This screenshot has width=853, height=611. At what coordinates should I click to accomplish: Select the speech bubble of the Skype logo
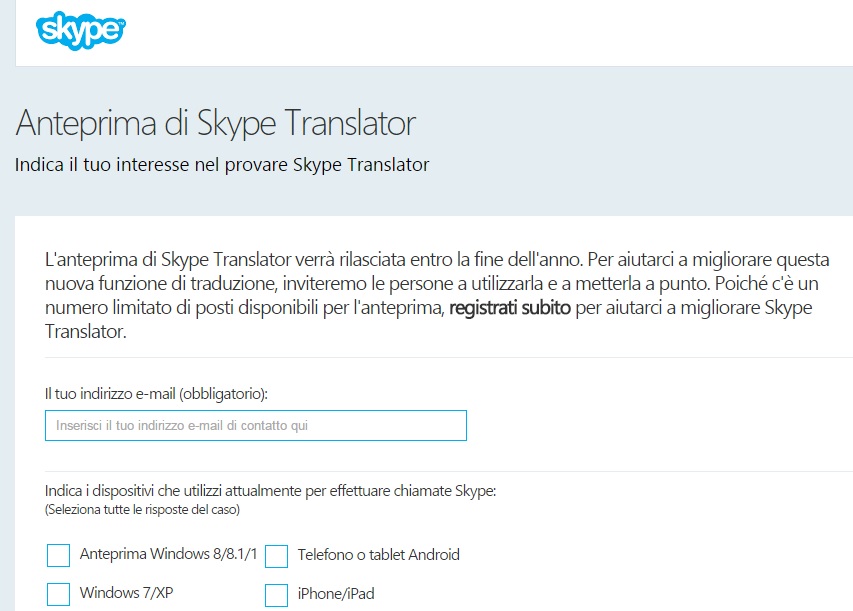click(80, 30)
